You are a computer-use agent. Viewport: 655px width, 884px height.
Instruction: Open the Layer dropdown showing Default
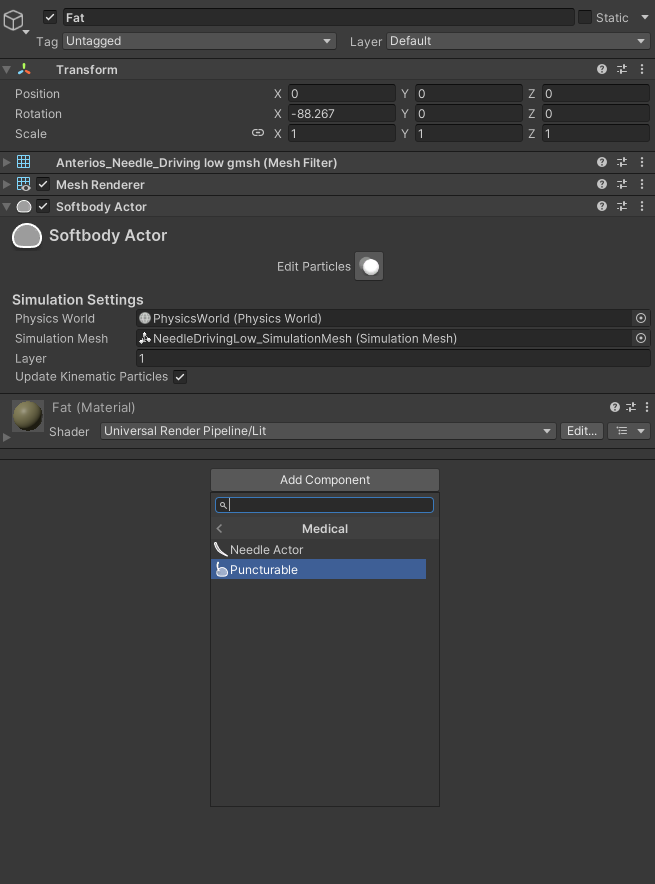(x=517, y=41)
